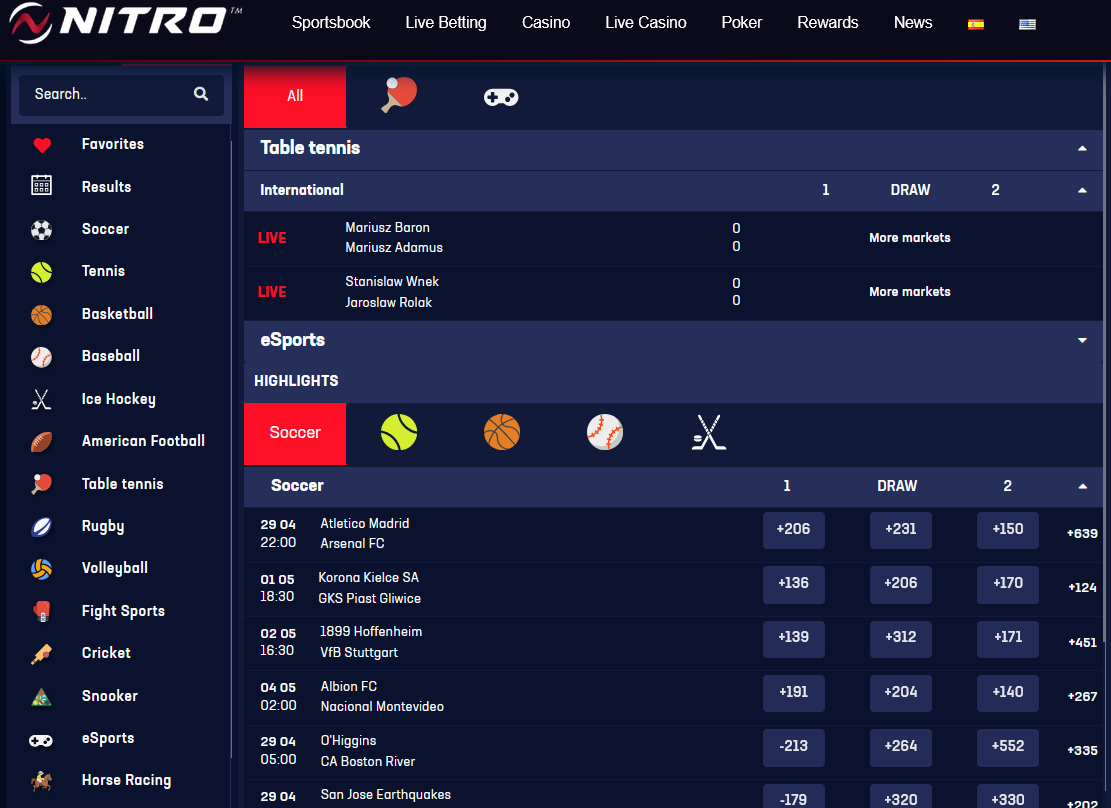This screenshot has height=808, width=1111.
Task: Show tennis highlights via tennis ball tab
Action: click(398, 432)
